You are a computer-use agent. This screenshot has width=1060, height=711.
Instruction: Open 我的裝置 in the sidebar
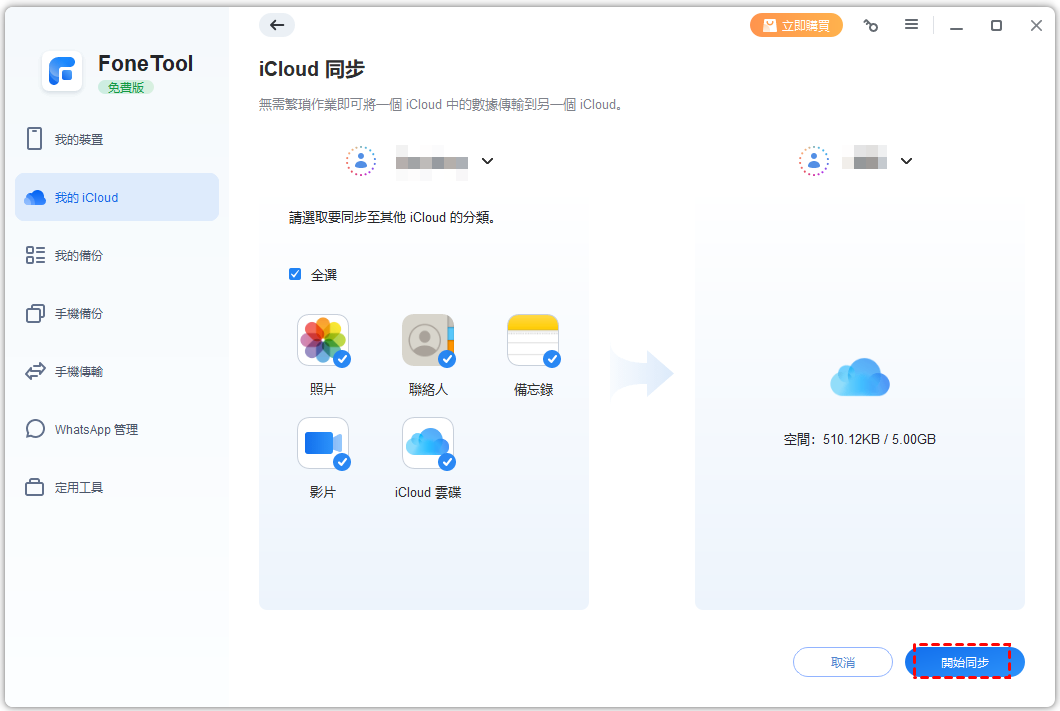[x=79, y=140]
